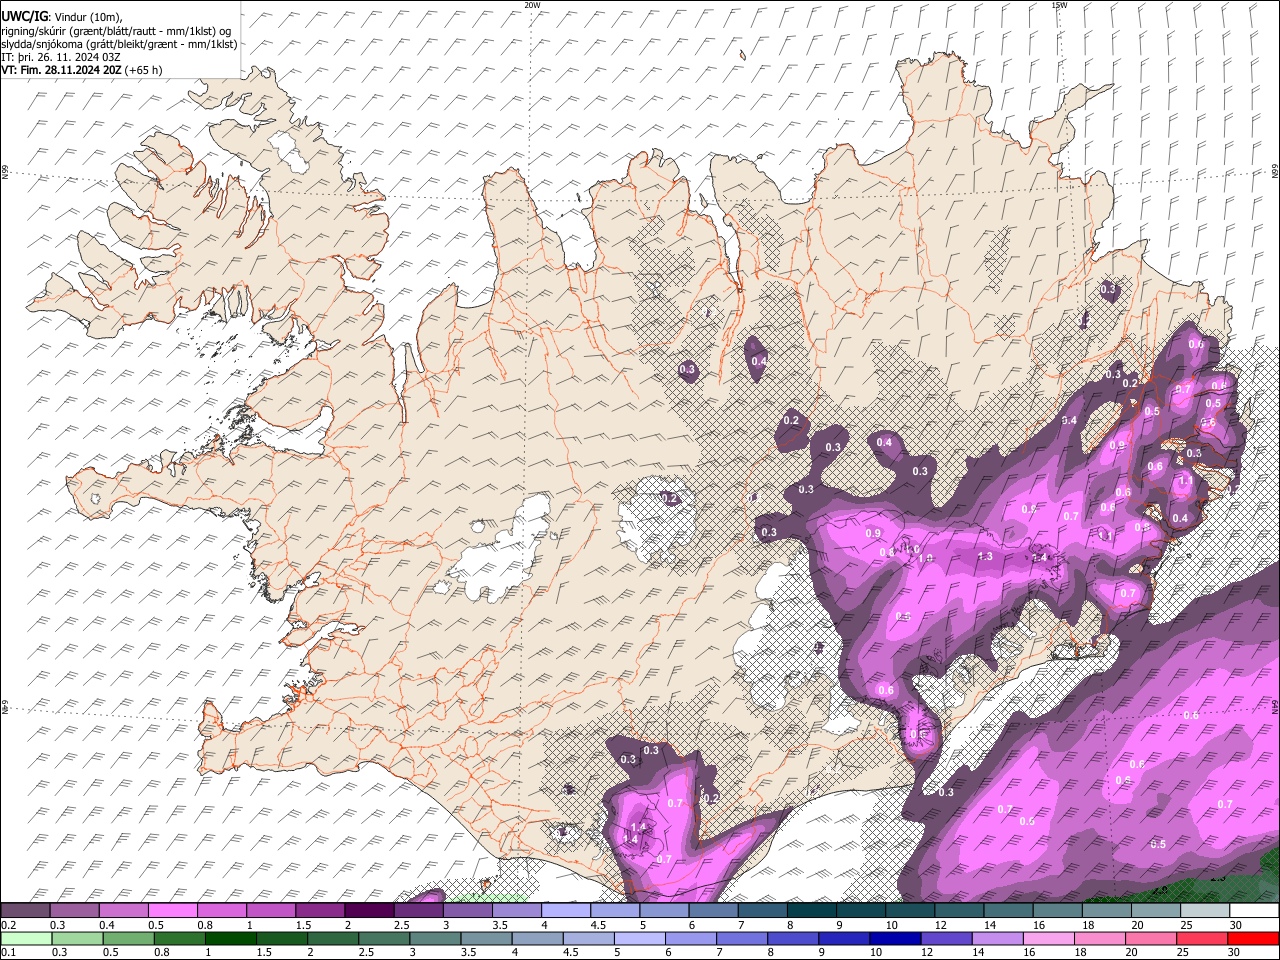Click the snow-scale swatch above label 4.5
Viewport: 1280px width, 960px height.
[x=614, y=910]
